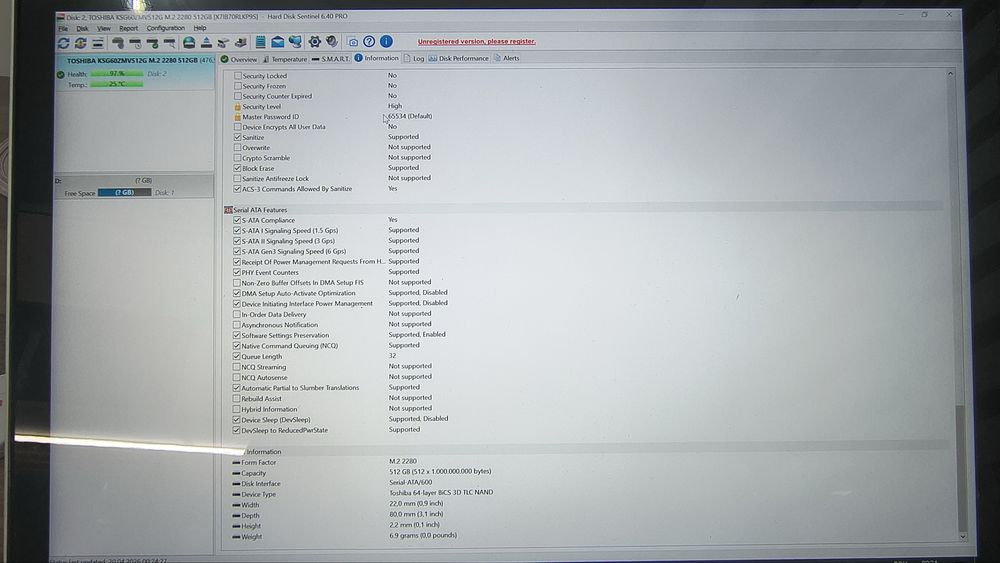Viewport: 1000px width, 563px height.
Task: Toggle the Hybrid Information checkbox
Action: tap(237, 409)
